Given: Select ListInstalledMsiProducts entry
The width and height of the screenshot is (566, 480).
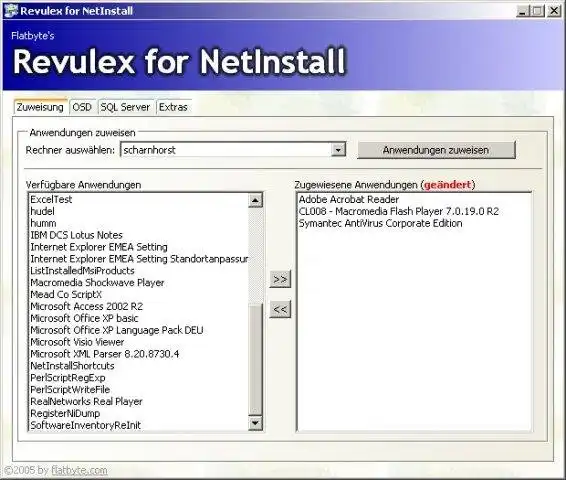Looking at the screenshot, I should point(138,271).
